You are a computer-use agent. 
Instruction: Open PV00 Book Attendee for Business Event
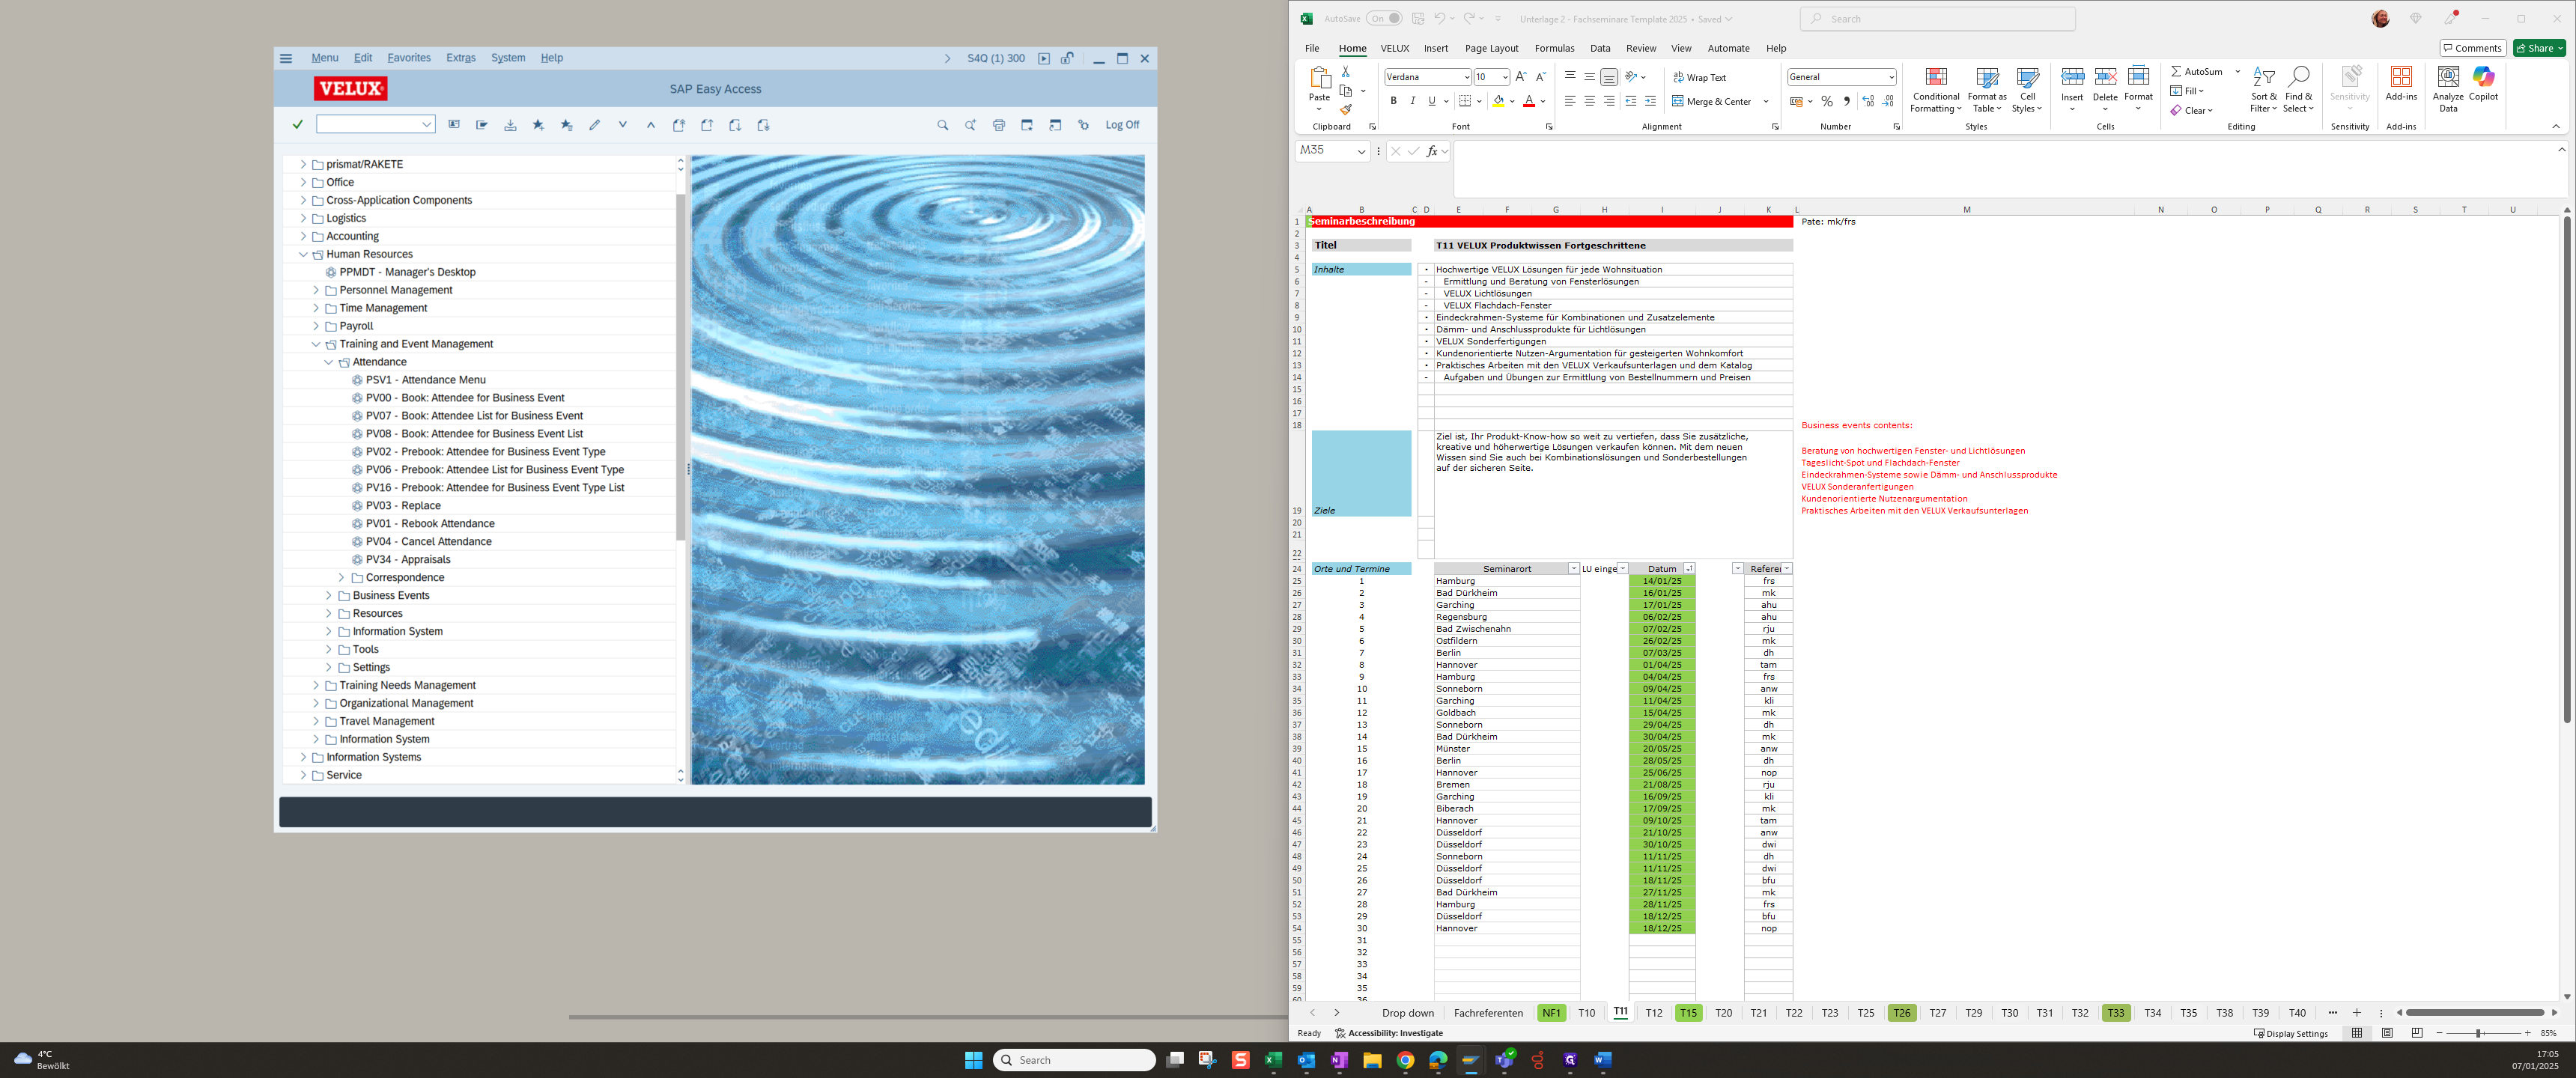click(465, 398)
